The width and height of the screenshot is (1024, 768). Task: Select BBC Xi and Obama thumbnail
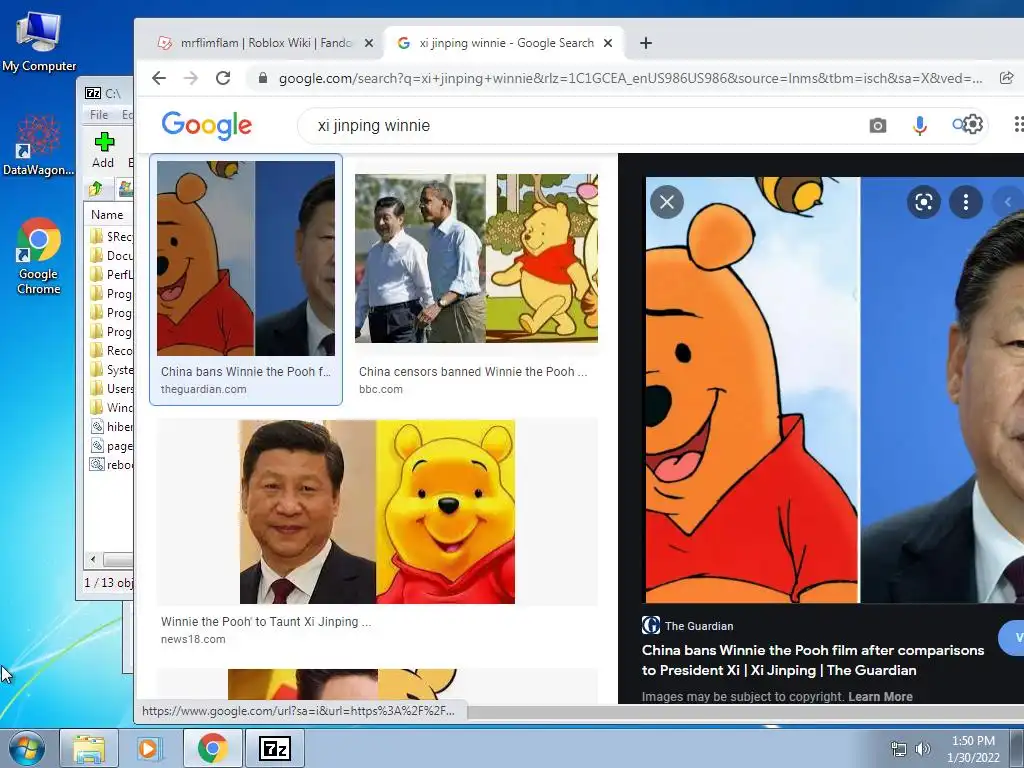tap(476, 258)
